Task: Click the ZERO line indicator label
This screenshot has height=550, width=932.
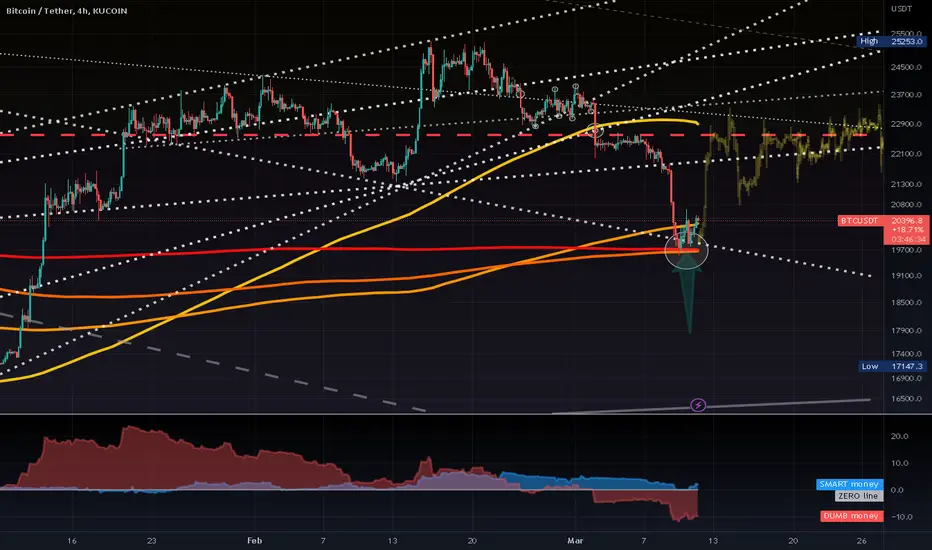Action: 858,496
